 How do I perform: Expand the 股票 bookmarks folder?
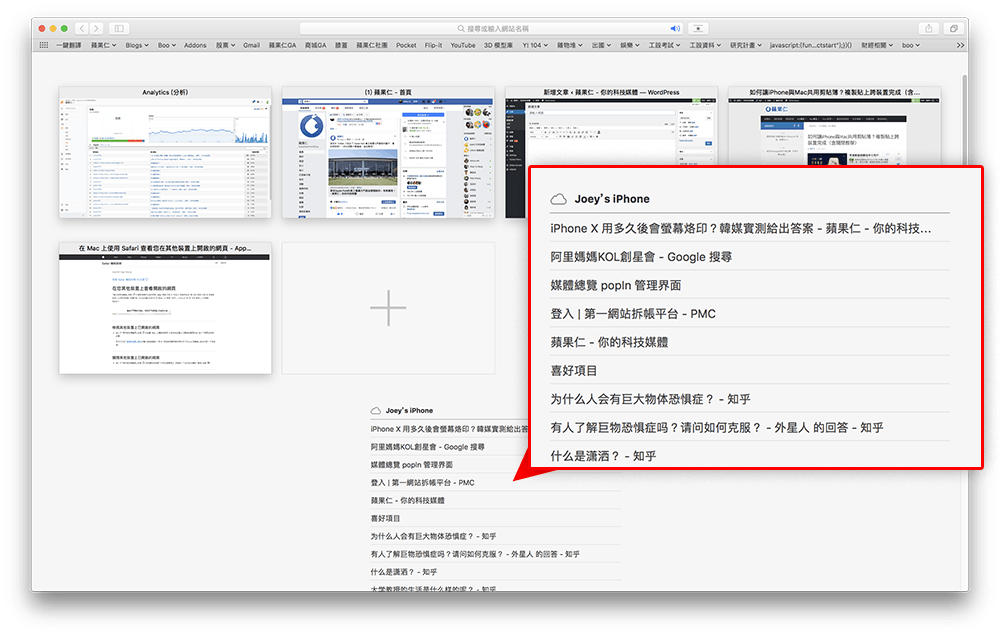coord(225,45)
